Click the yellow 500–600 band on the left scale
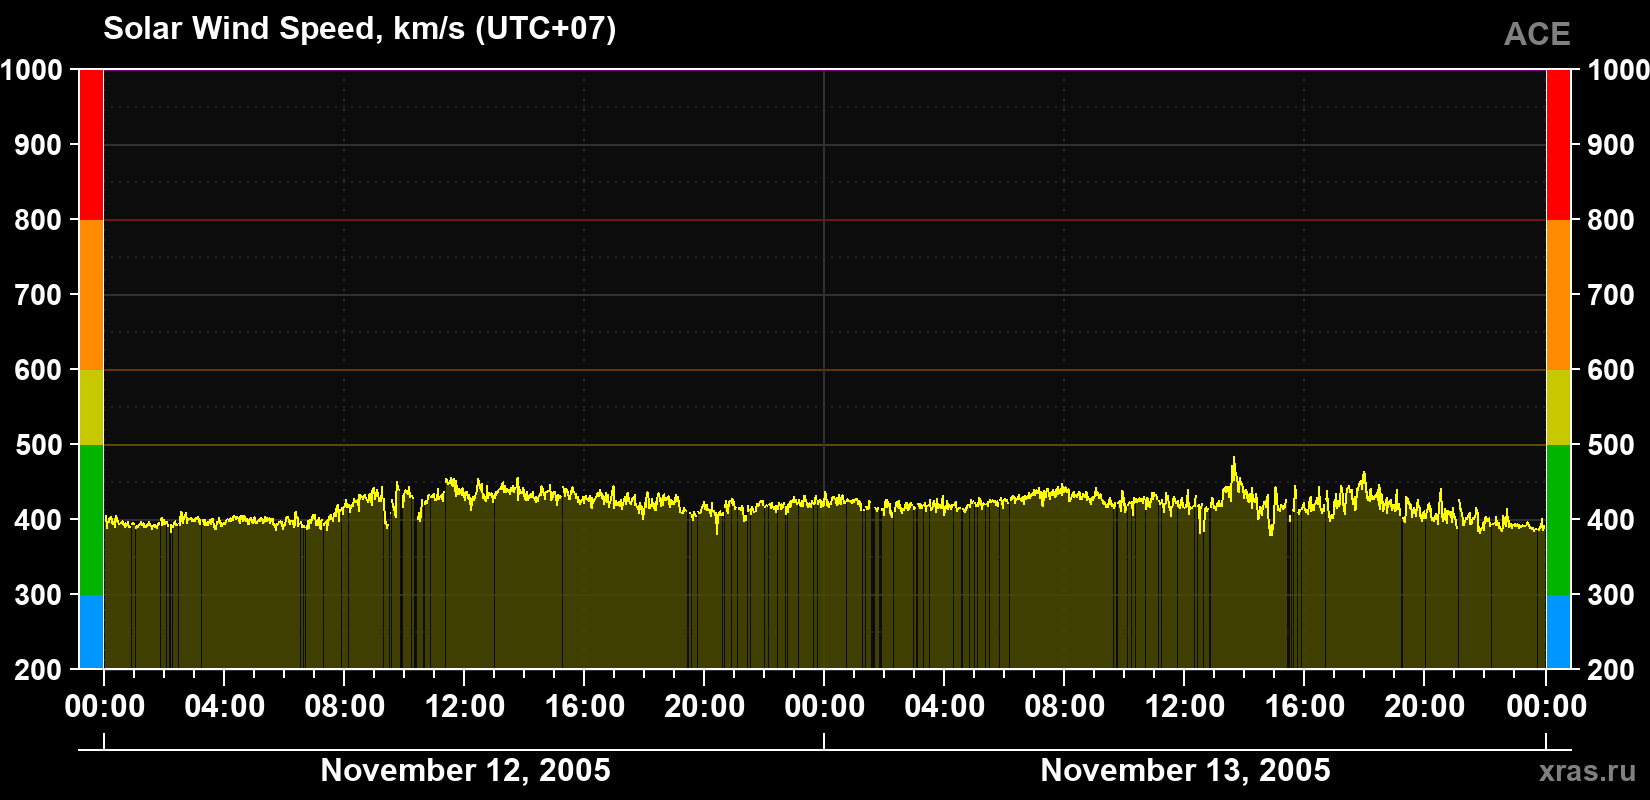 coord(91,407)
